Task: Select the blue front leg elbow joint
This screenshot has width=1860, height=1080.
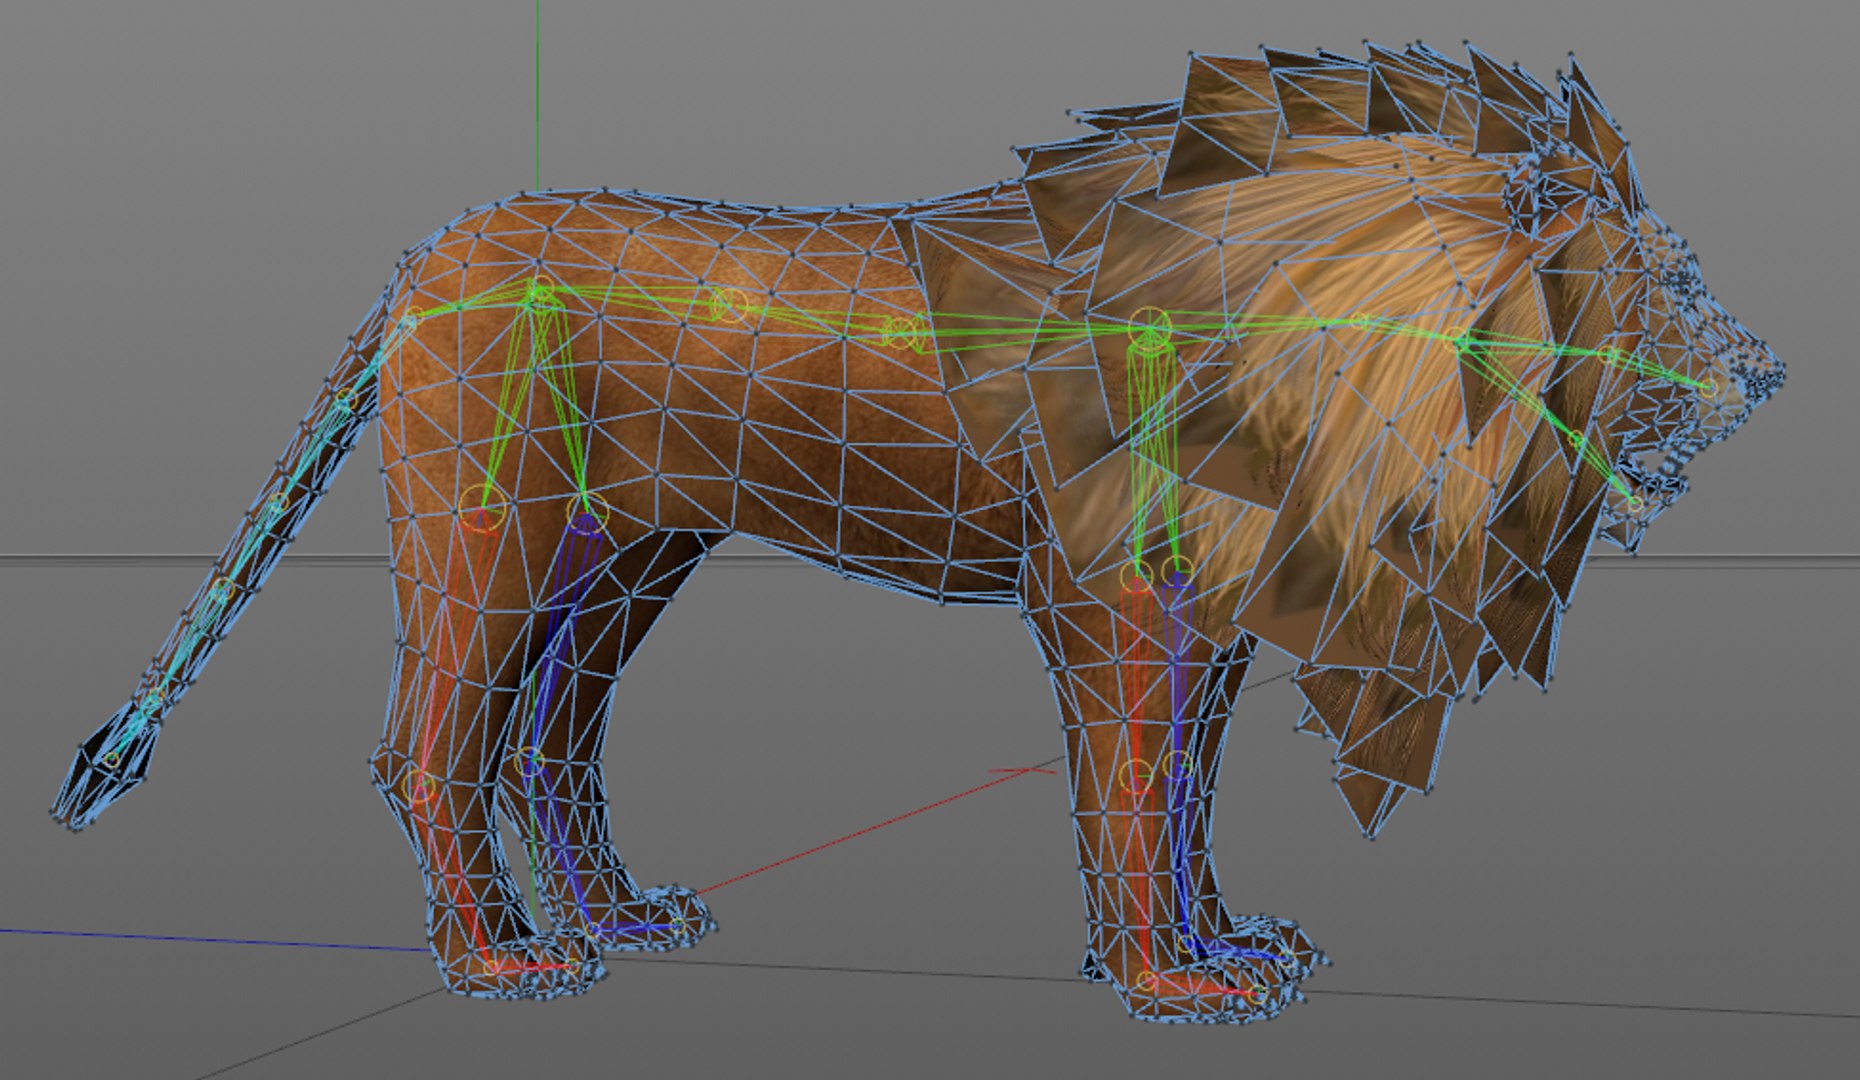Action: coord(1178,571)
